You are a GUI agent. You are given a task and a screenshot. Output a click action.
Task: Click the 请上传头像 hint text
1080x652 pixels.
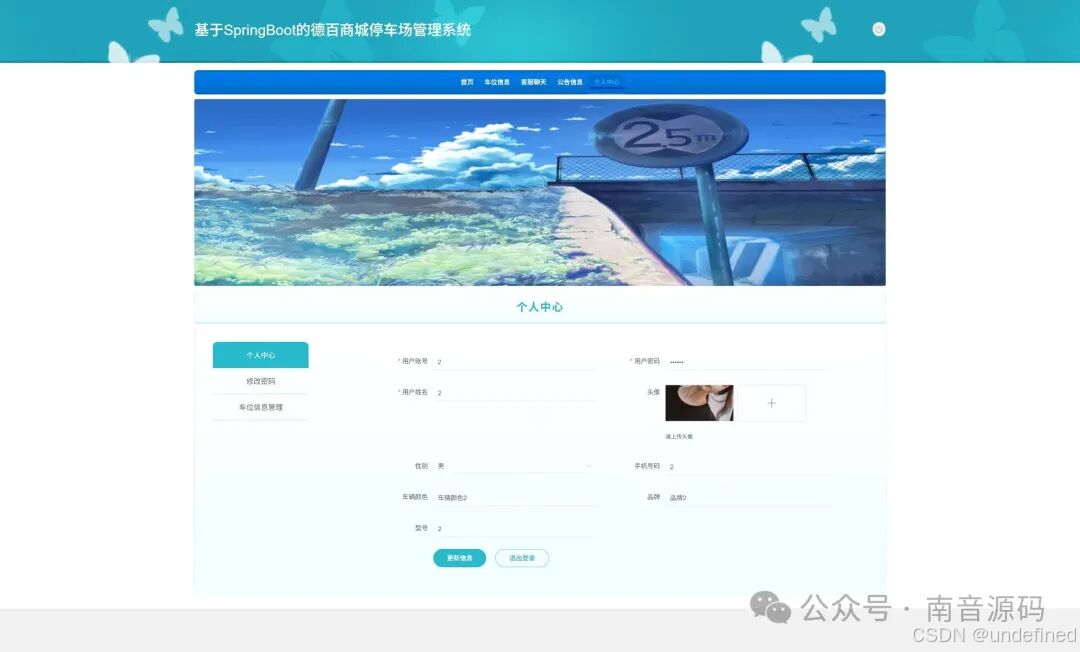pos(679,437)
